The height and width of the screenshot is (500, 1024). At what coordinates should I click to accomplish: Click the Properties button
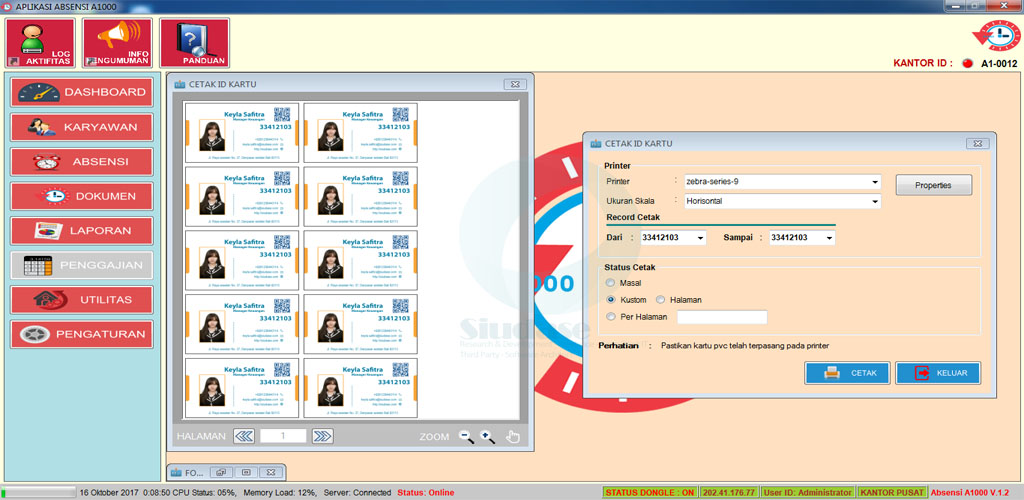click(x=933, y=186)
